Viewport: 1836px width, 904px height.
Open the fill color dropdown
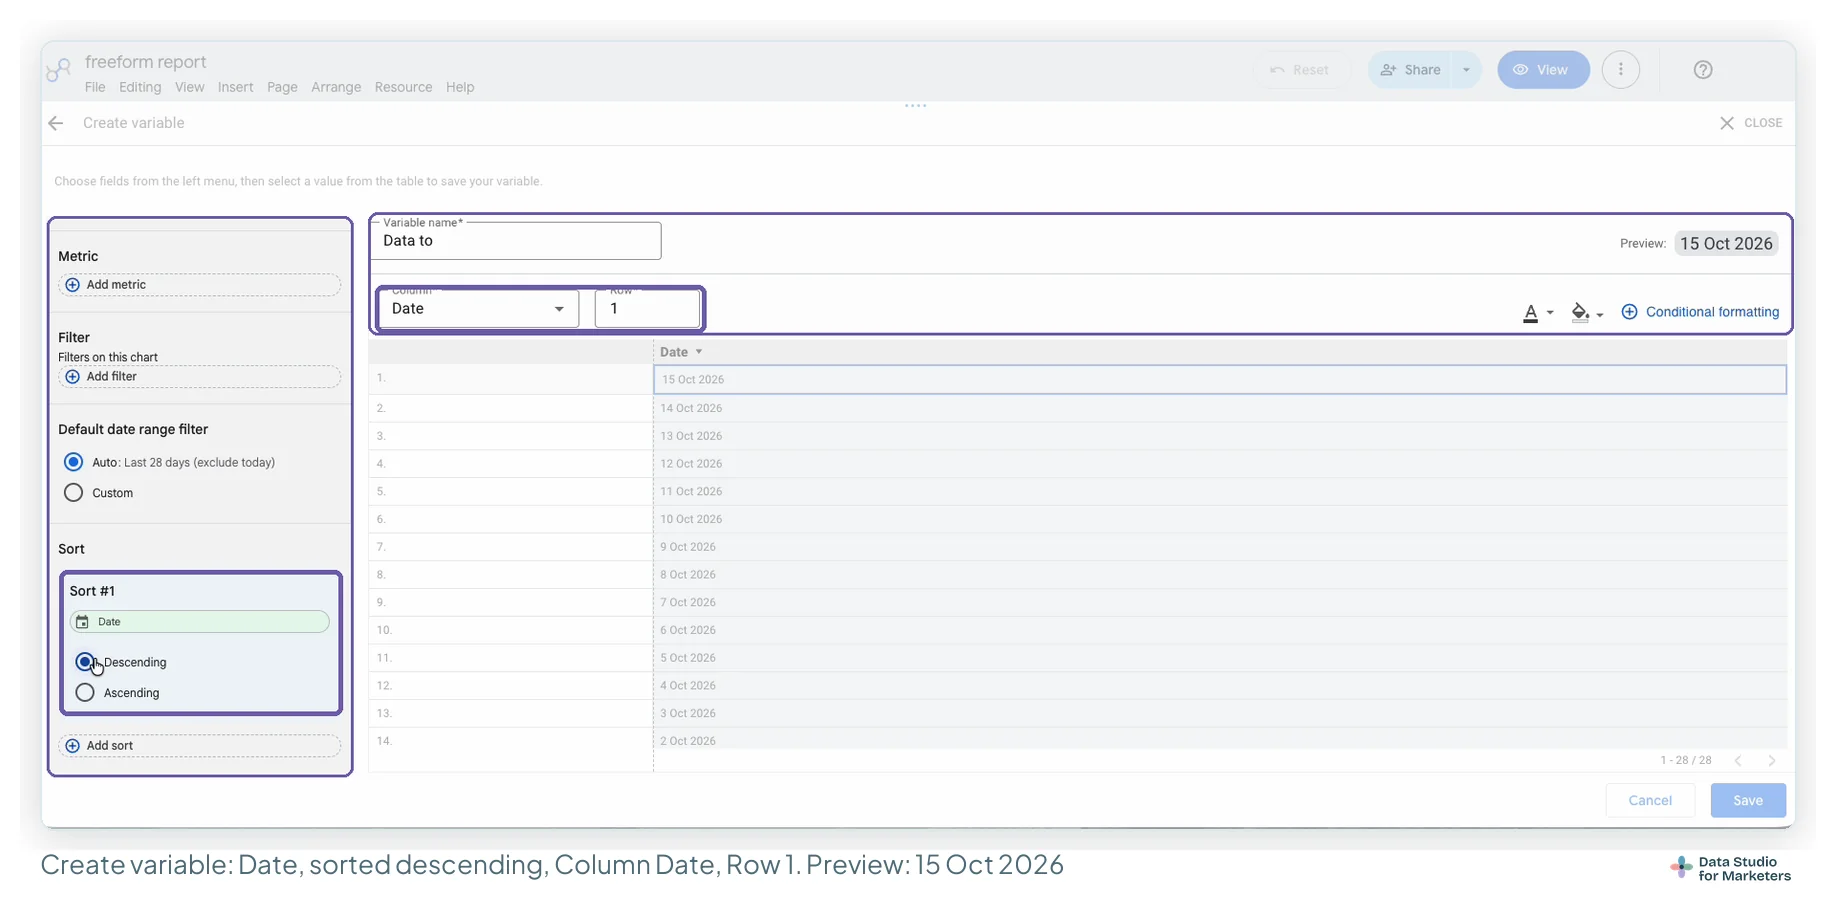tap(1587, 313)
